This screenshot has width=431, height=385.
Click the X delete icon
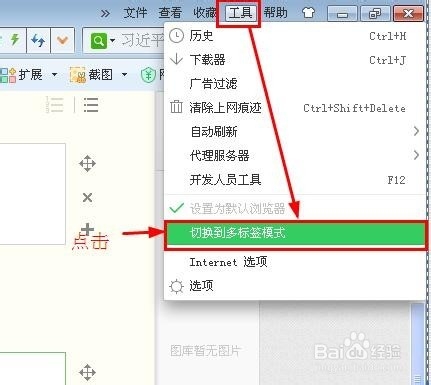click(x=87, y=198)
